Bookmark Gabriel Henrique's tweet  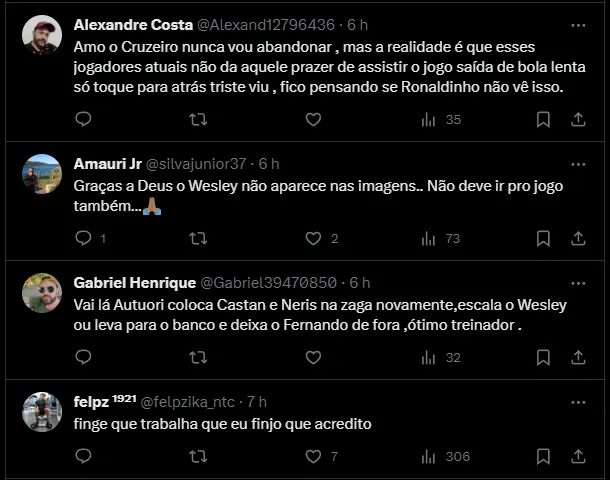pyautogui.click(x=543, y=357)
